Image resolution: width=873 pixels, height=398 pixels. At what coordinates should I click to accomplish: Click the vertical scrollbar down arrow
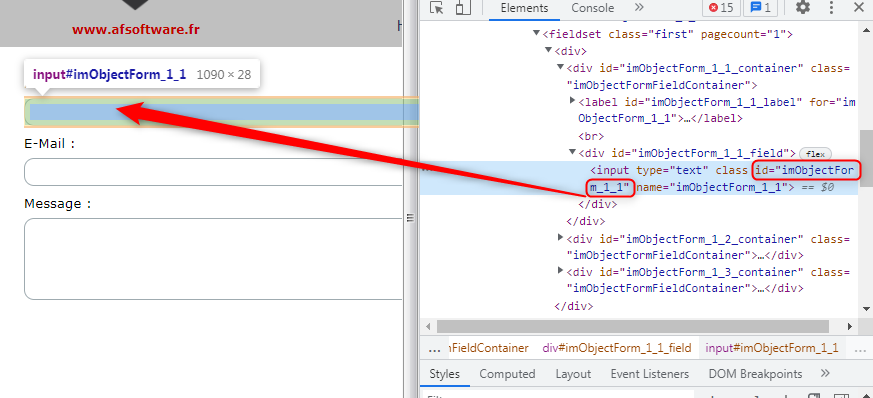click(866, 309)
